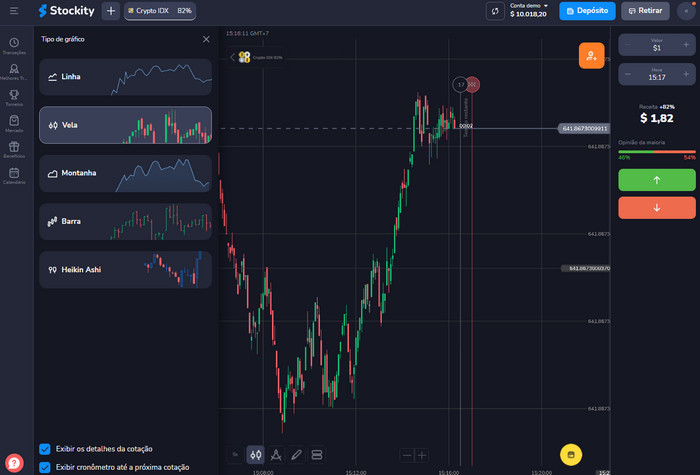
Task: Add a new asset tab with plus
Action: pos(111,11)
